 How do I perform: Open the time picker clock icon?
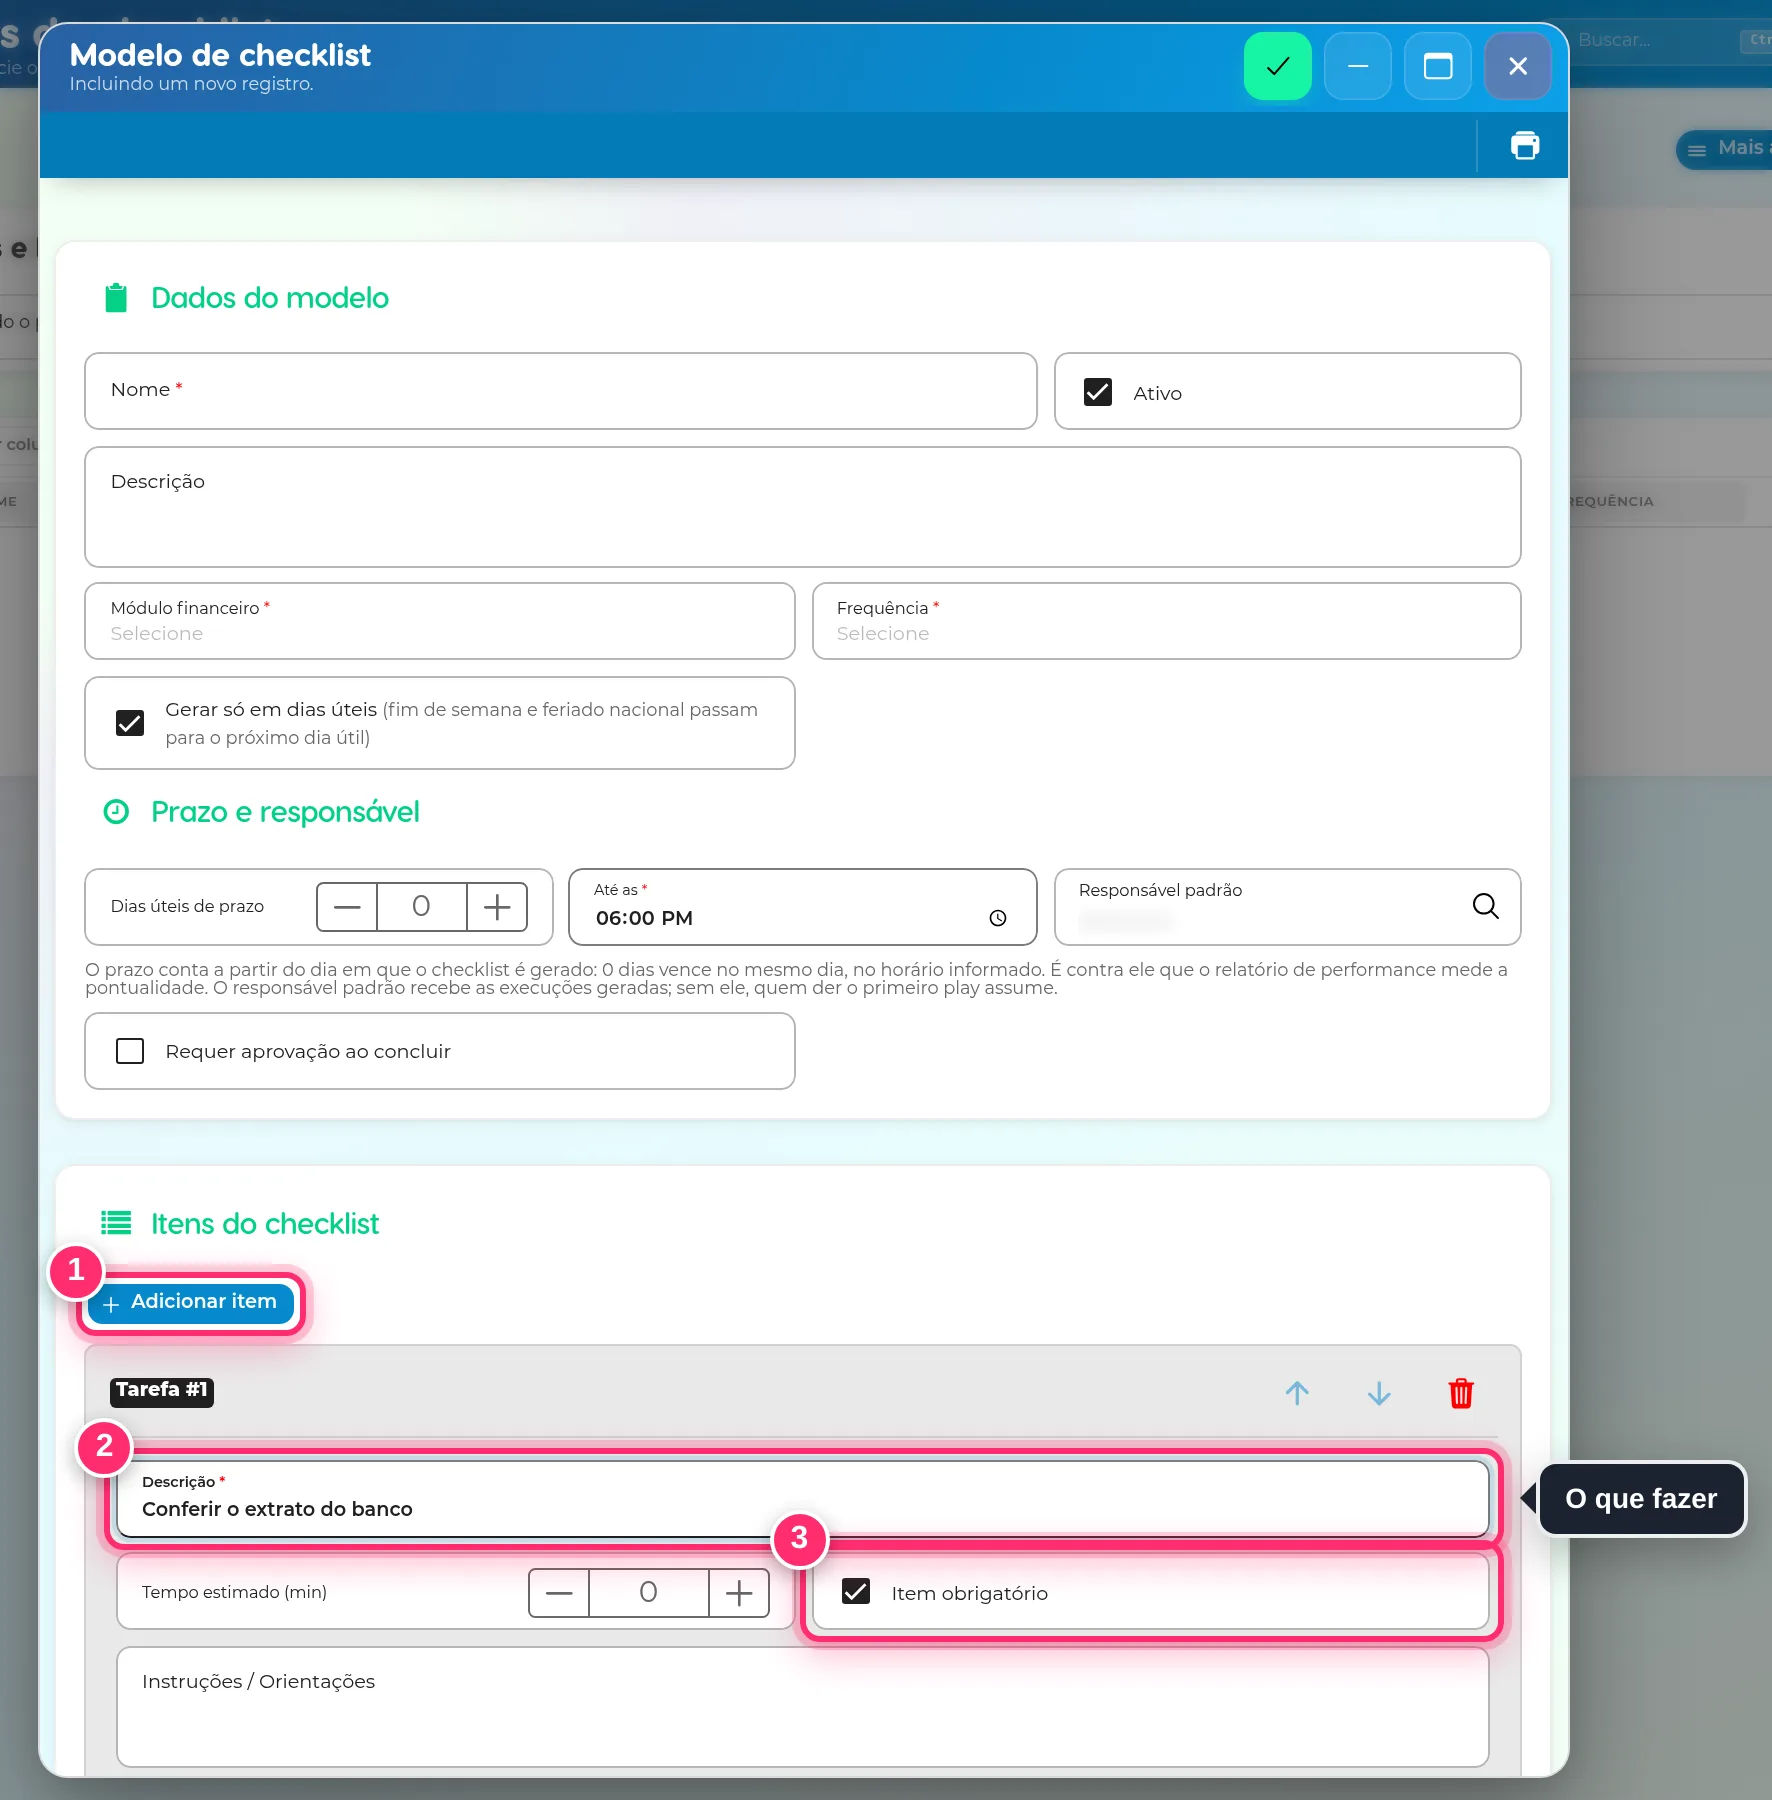997,918
